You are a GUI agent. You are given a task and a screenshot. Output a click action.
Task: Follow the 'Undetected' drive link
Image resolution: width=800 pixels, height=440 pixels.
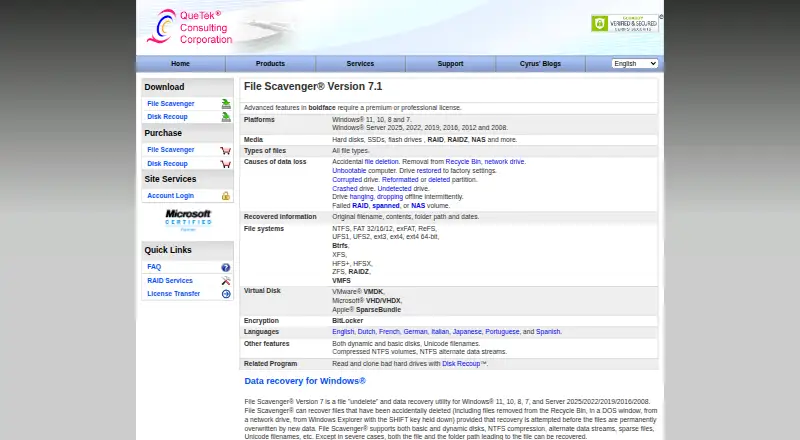[x=394, y=189]
